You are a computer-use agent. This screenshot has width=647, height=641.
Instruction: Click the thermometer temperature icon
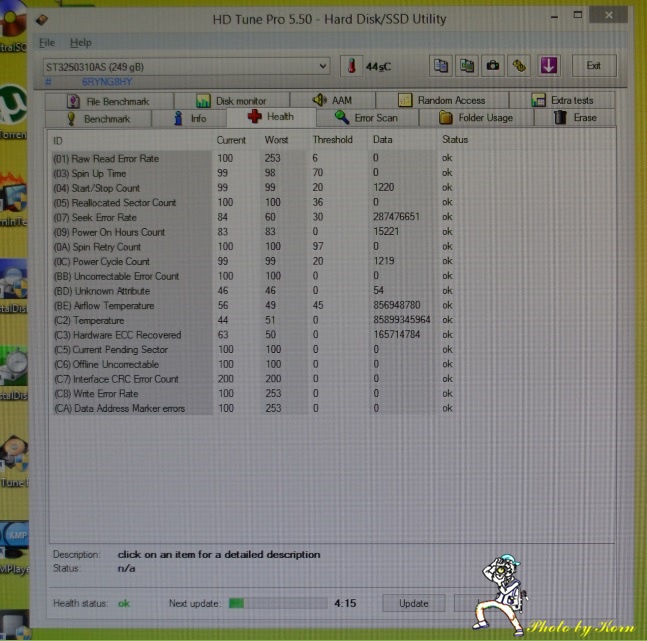pos(351,66)
